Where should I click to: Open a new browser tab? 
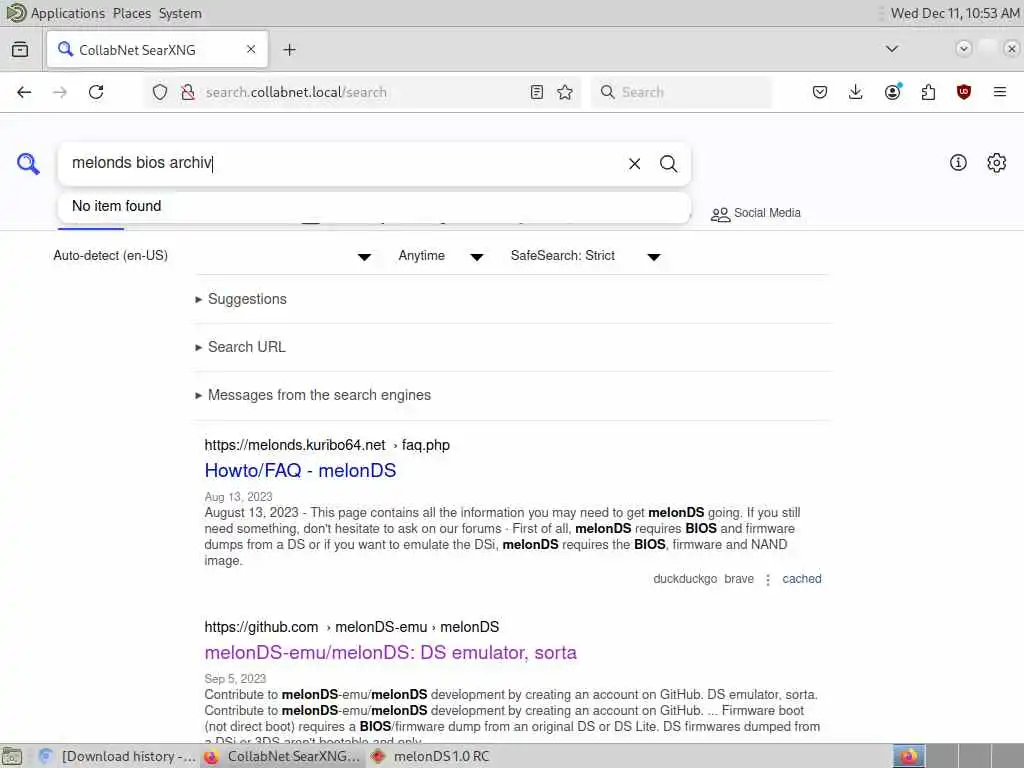tap(289, 50)
